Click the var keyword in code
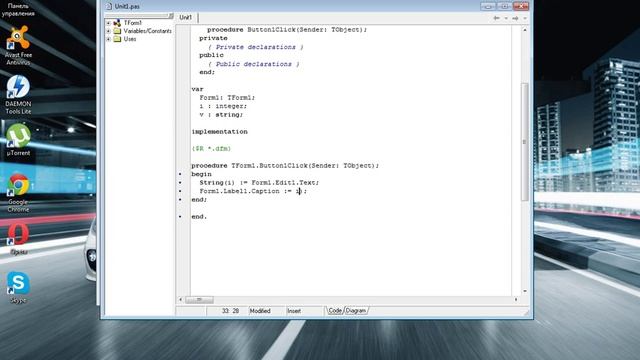The image size is (640, 360). point(198,89)
